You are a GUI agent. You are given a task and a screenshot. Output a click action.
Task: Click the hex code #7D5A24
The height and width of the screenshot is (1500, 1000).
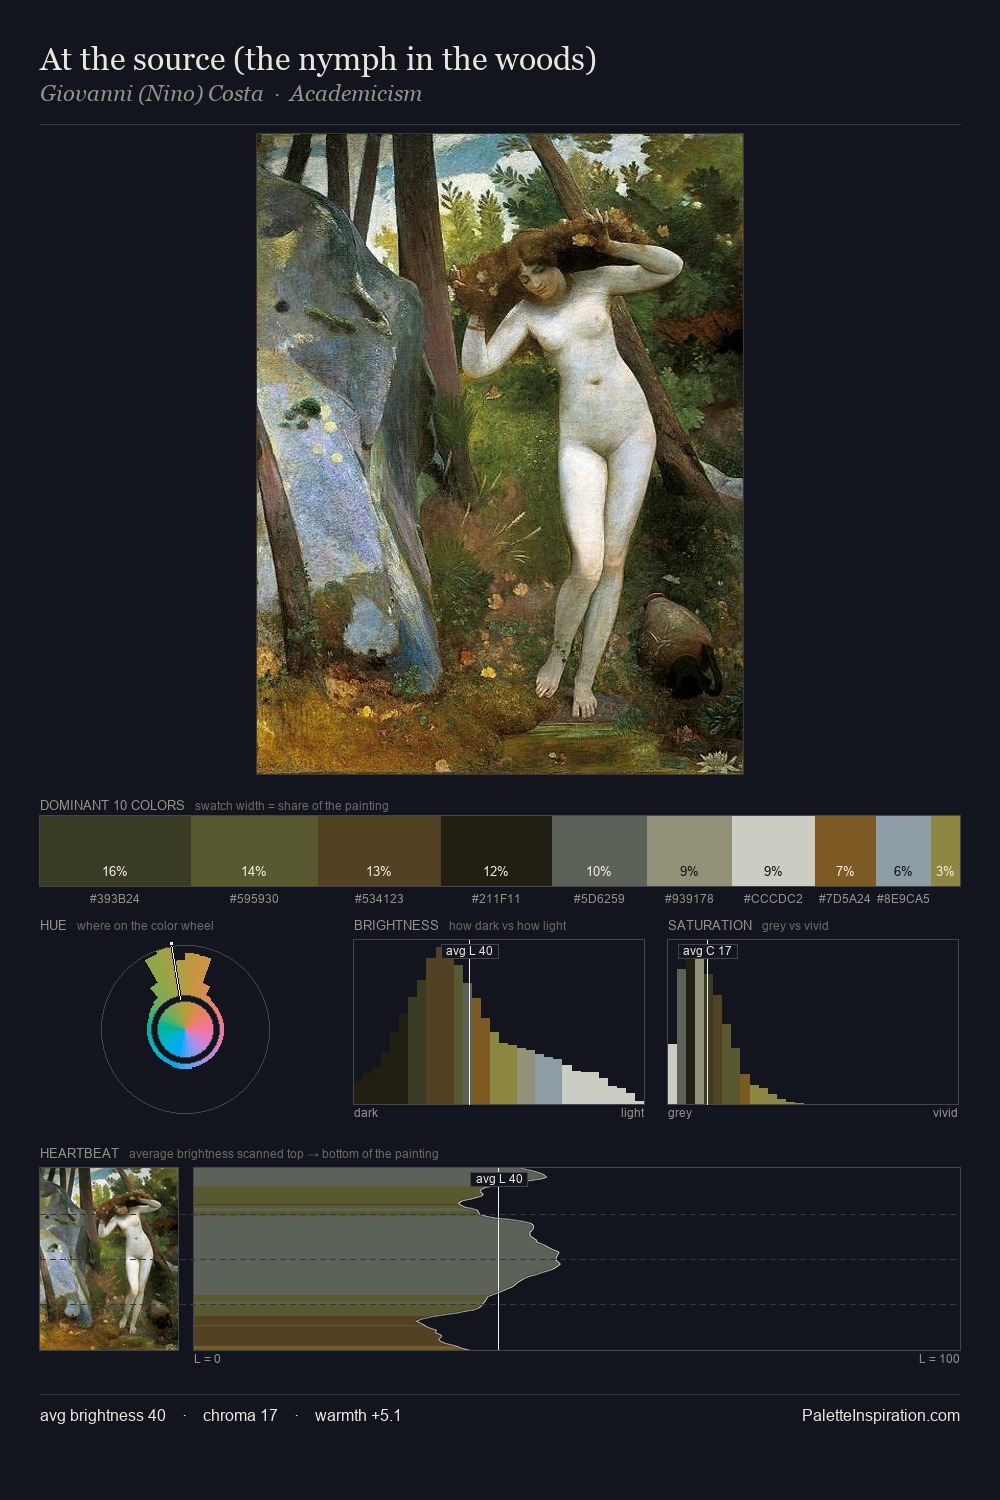click(x=845, y=899)
